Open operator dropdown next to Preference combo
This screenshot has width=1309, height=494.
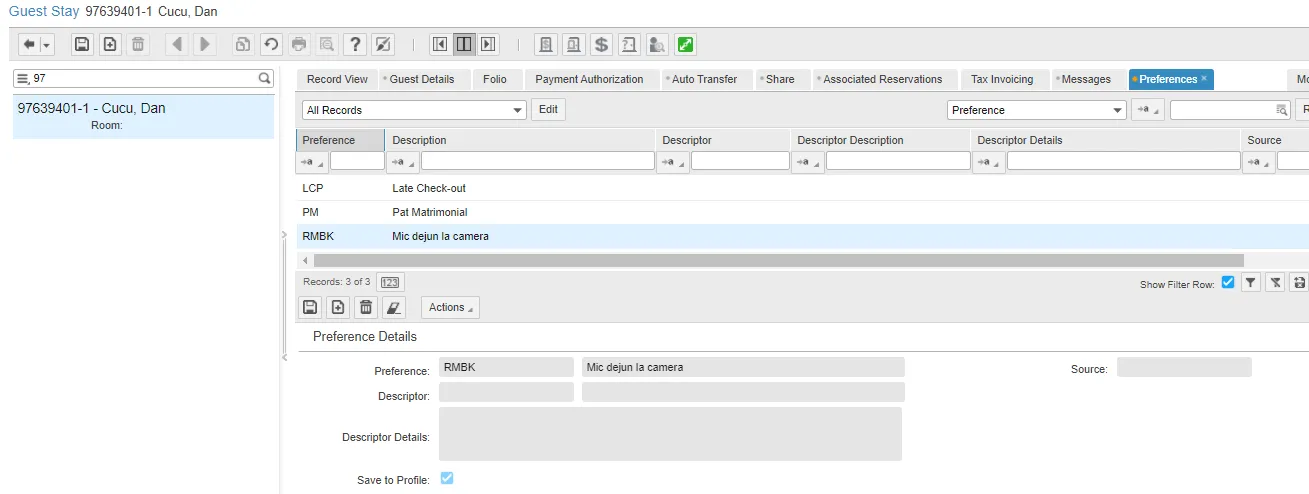[x=1148, y=110]
